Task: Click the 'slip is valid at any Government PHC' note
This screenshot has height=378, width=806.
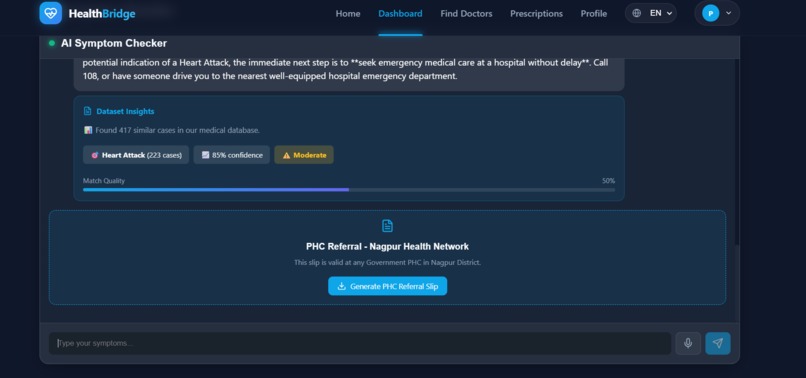Action: pyautogui.click(x=388, y=263)
